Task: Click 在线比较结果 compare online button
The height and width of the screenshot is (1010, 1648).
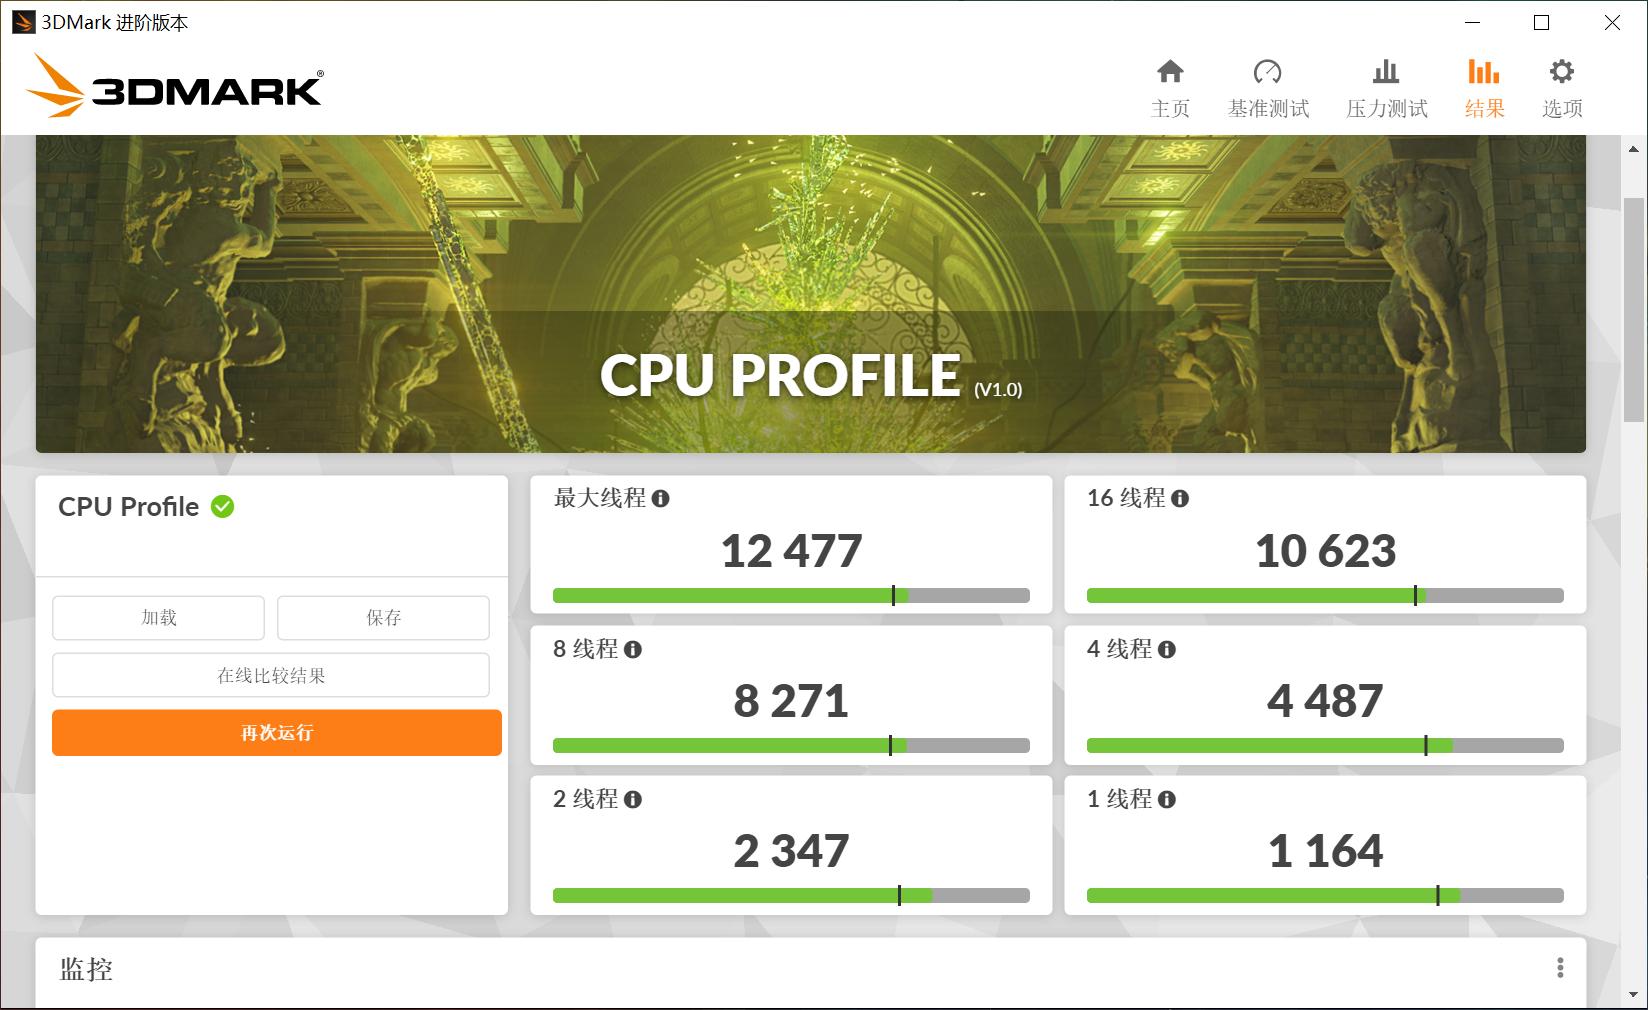Action: pyautogui.click(x=271, y=675)
